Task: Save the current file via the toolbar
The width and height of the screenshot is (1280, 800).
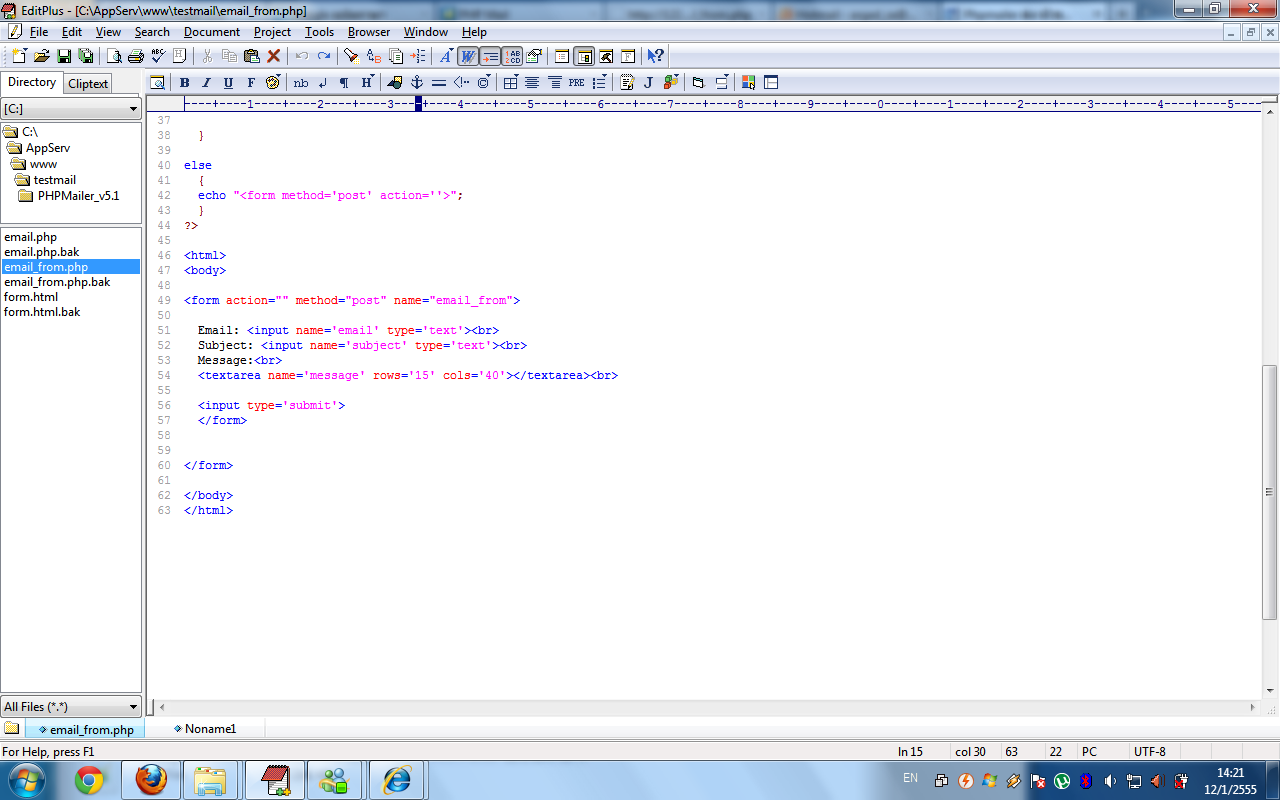Action: click(64, 56)
